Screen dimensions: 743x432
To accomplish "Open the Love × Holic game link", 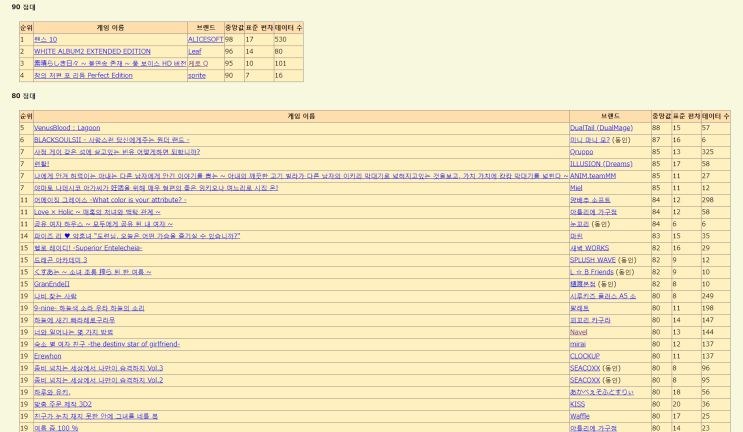I will pyautogui.click(x=97, y=212).
